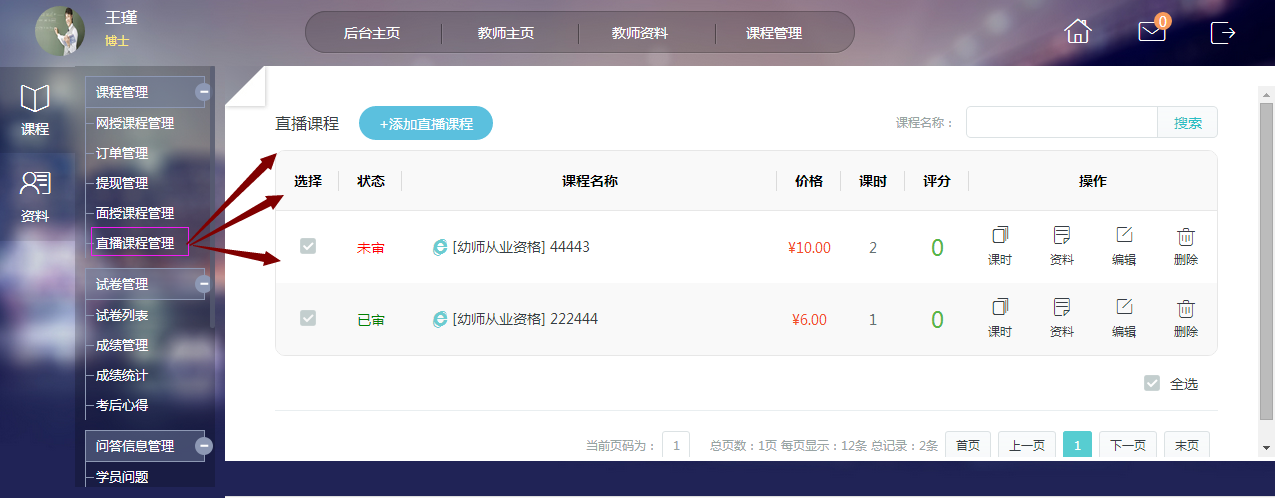Screen dimensions: 1275x498
Task: Collapse the 问答信息管理 menu section
Action: coord(203,446)
